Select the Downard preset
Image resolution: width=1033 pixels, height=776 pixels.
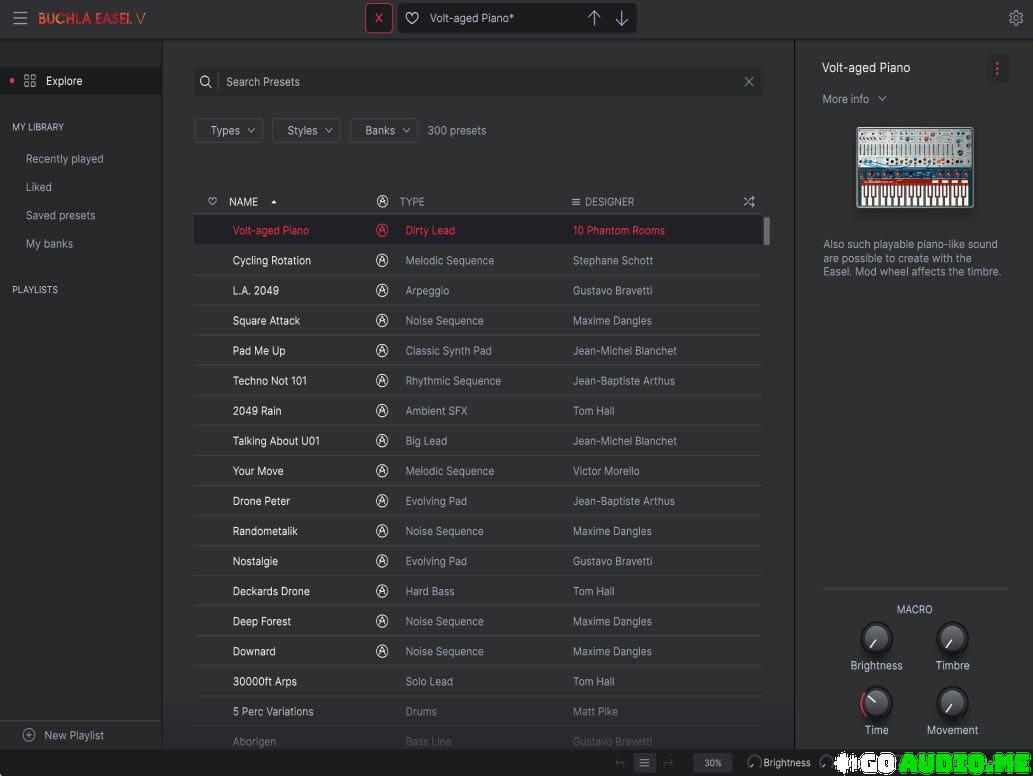[478, 651]
